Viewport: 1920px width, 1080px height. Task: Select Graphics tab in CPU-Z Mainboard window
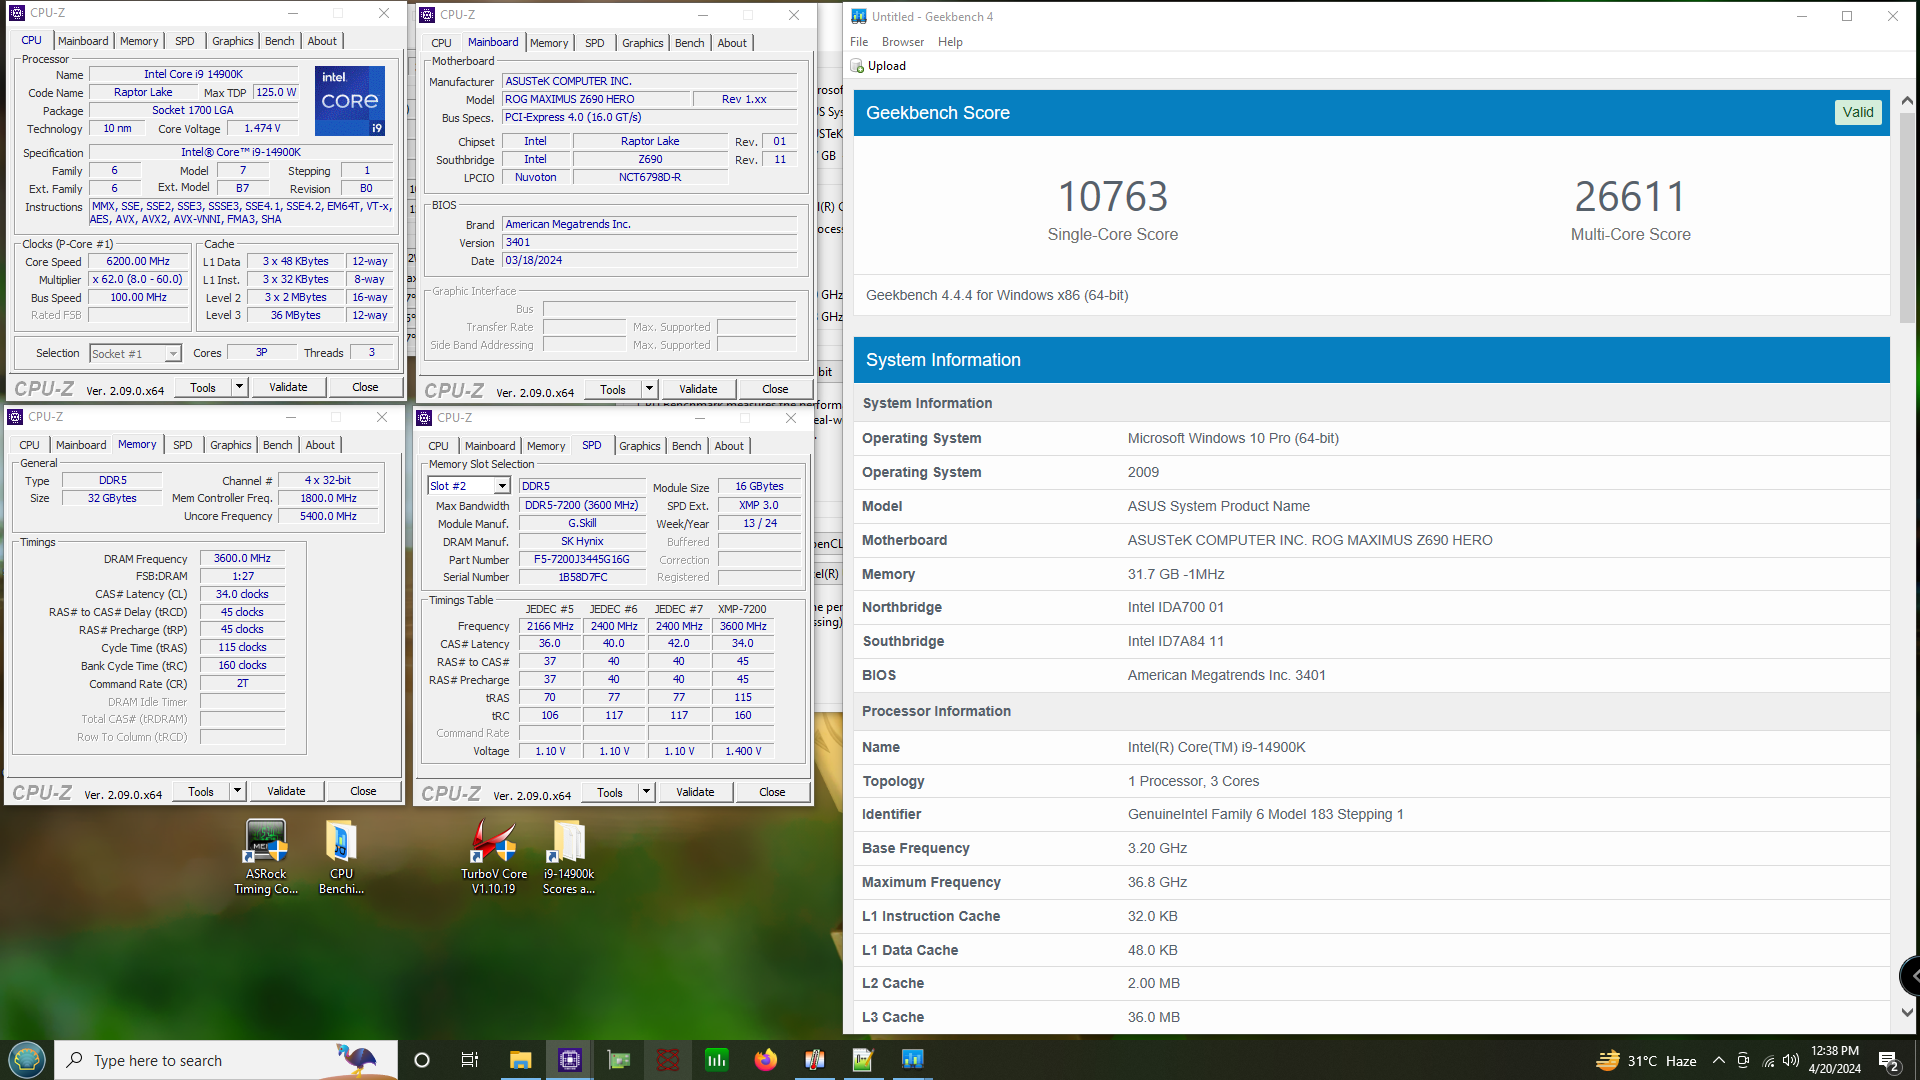click(x=642, y=43)
